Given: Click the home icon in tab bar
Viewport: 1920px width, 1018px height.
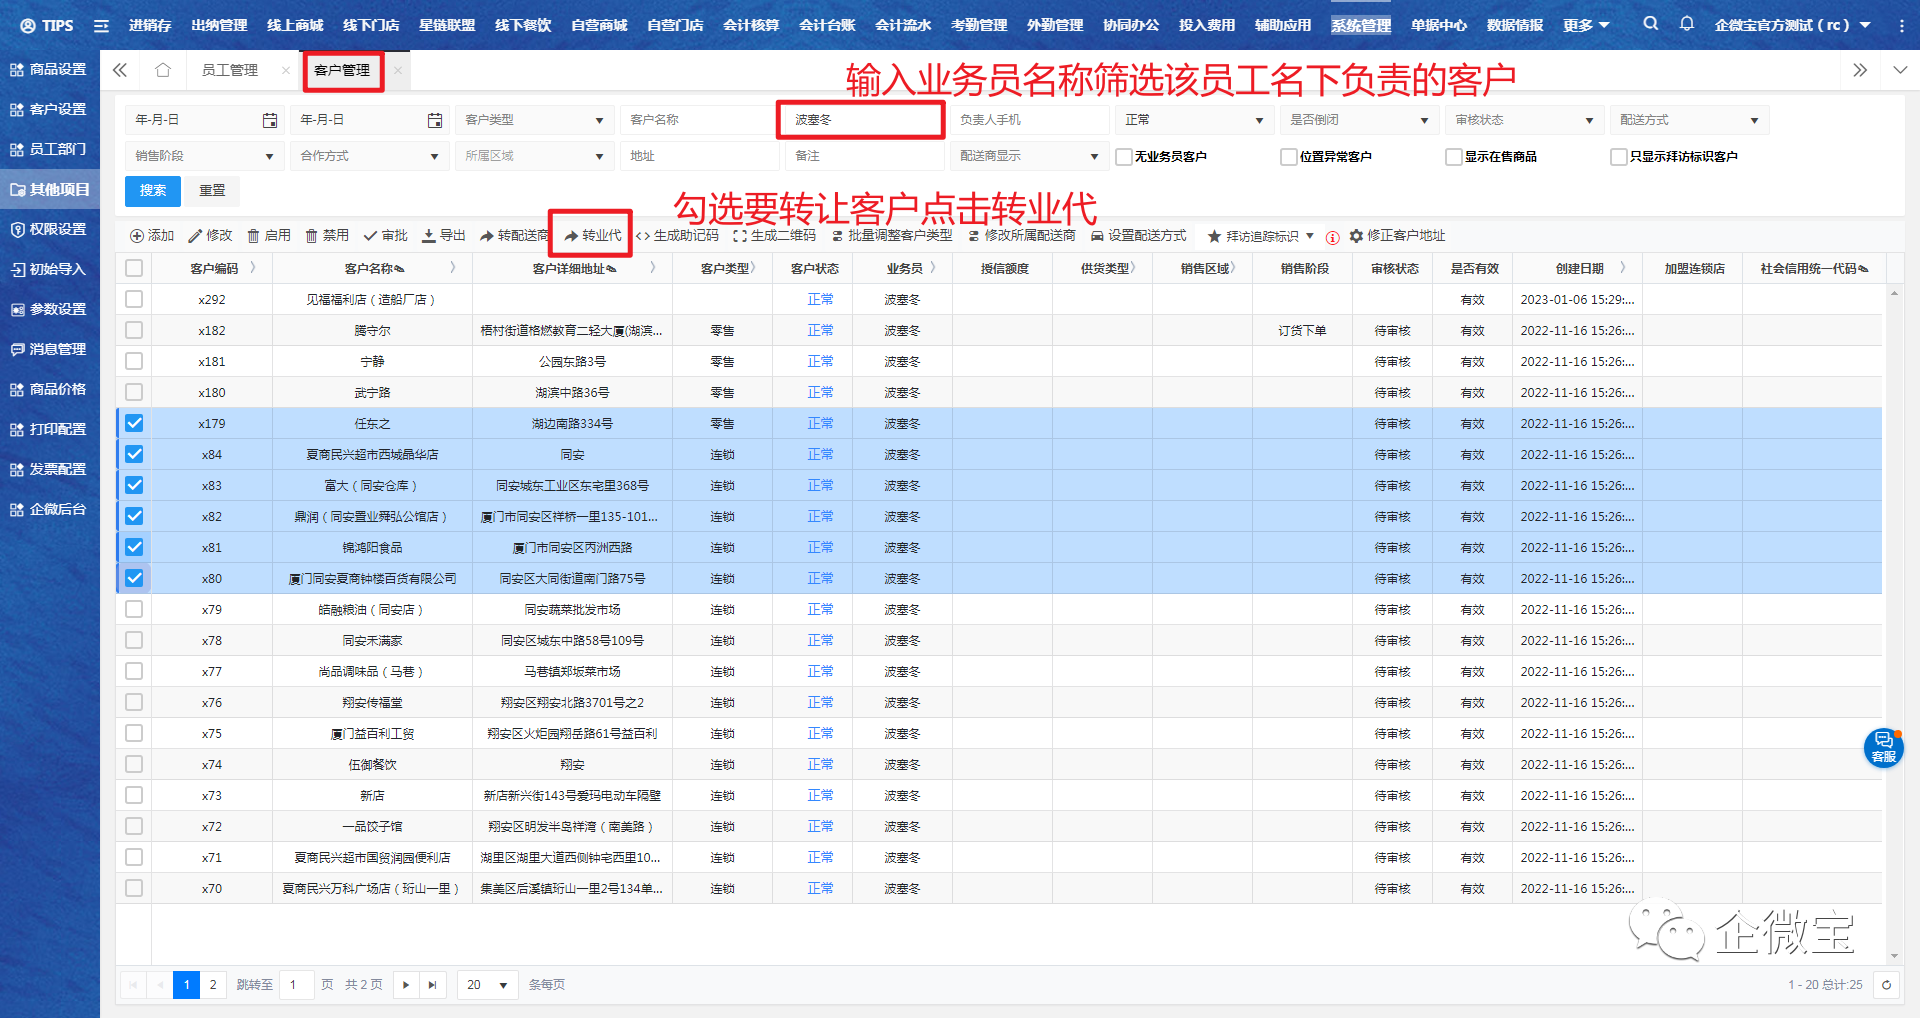Looking at the screenshot, I should 163,70.
